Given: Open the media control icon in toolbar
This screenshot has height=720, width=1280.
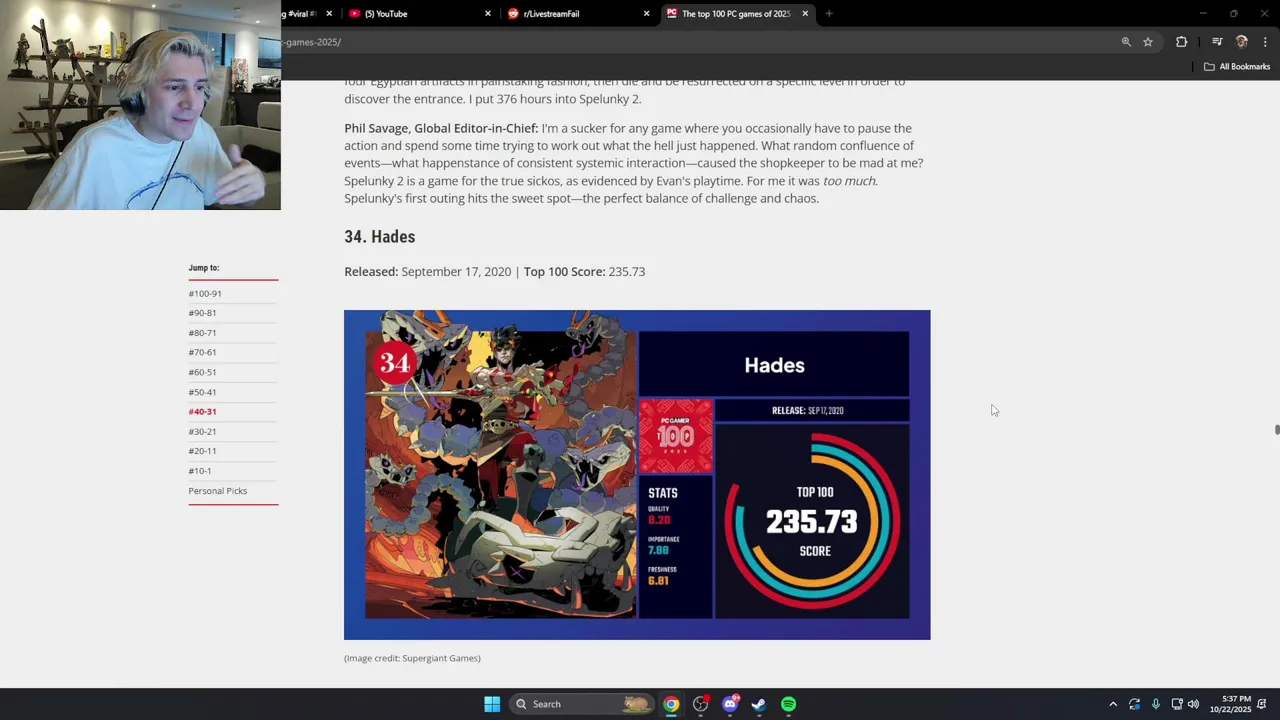Looking at the screenshot, I should pos(1217,42).
